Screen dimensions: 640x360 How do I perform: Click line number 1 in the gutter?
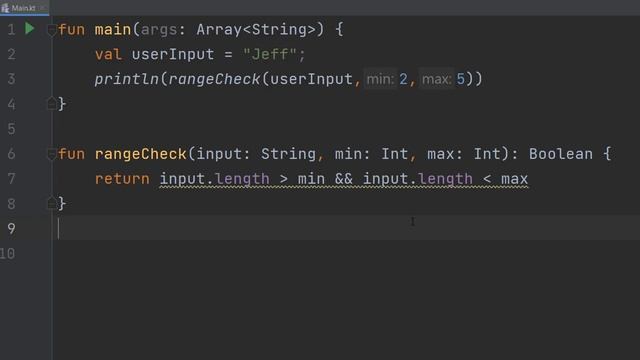[x=11, y=30]
